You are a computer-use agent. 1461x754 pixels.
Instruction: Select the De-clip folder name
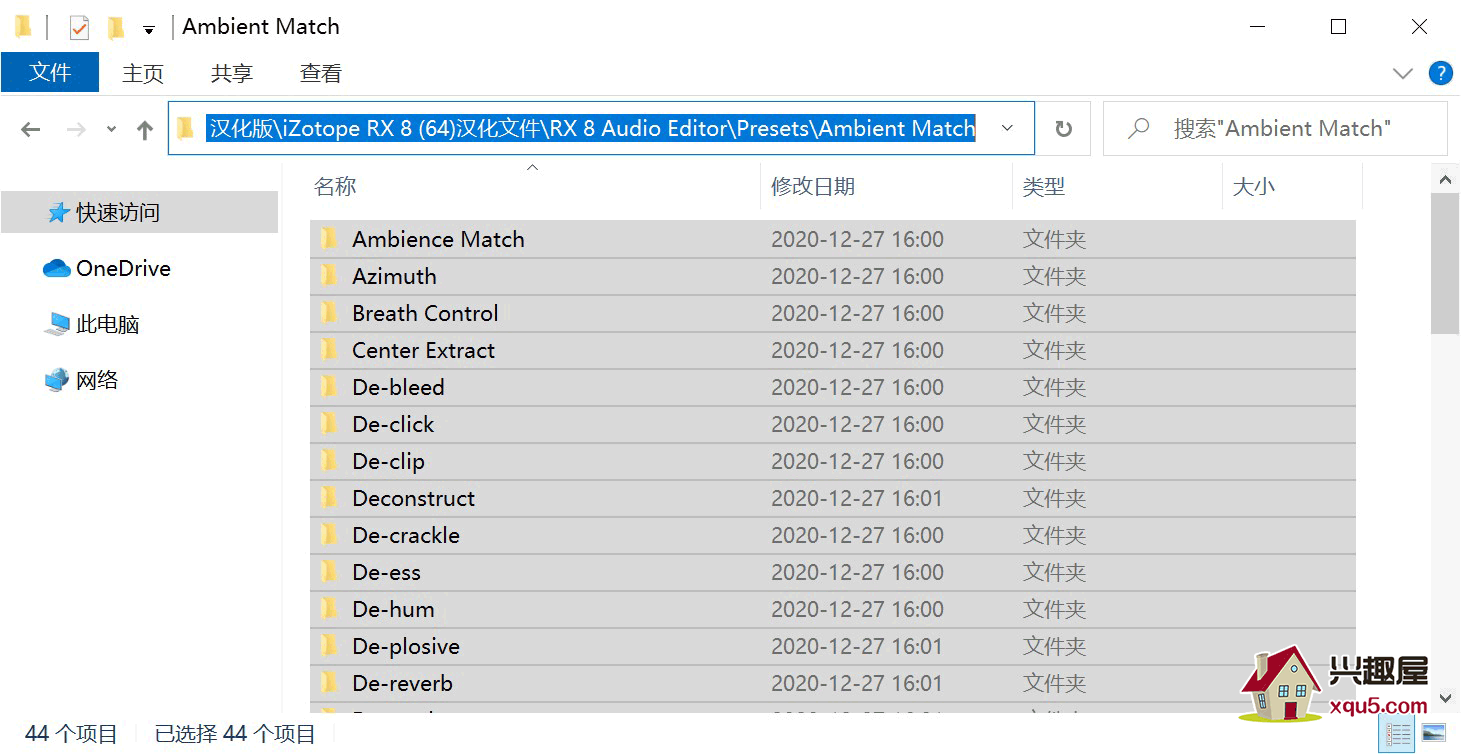(388, 461)
